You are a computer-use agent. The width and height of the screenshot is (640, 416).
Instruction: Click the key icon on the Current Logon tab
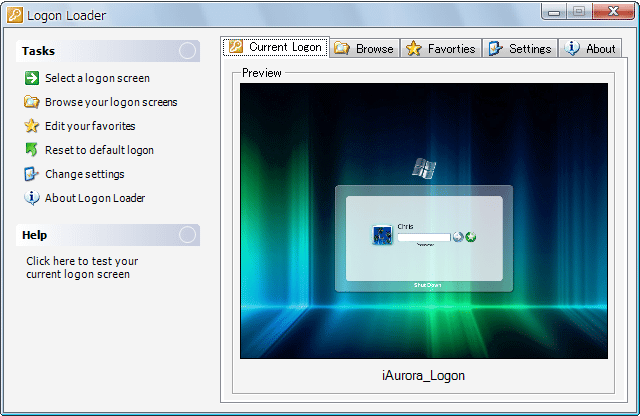pos(236,47)
